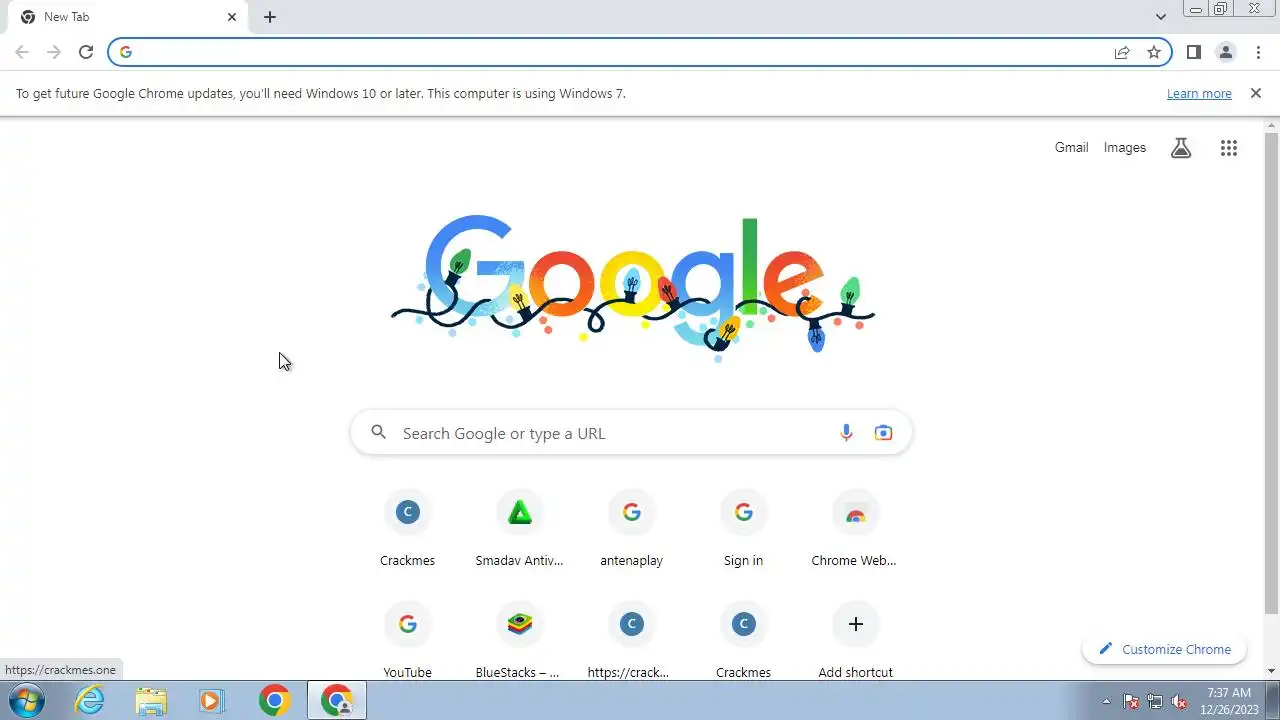Click the back navigation arrow
Screen dimensions: 1280x720
coord(22,52)
